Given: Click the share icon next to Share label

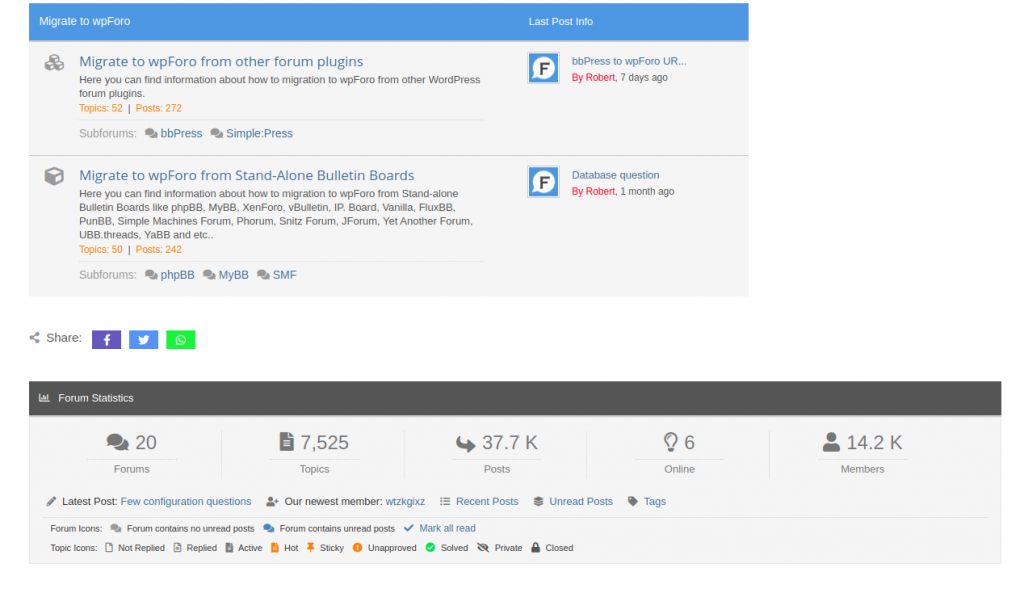Looking at the screenshot, I should point(35,338).
